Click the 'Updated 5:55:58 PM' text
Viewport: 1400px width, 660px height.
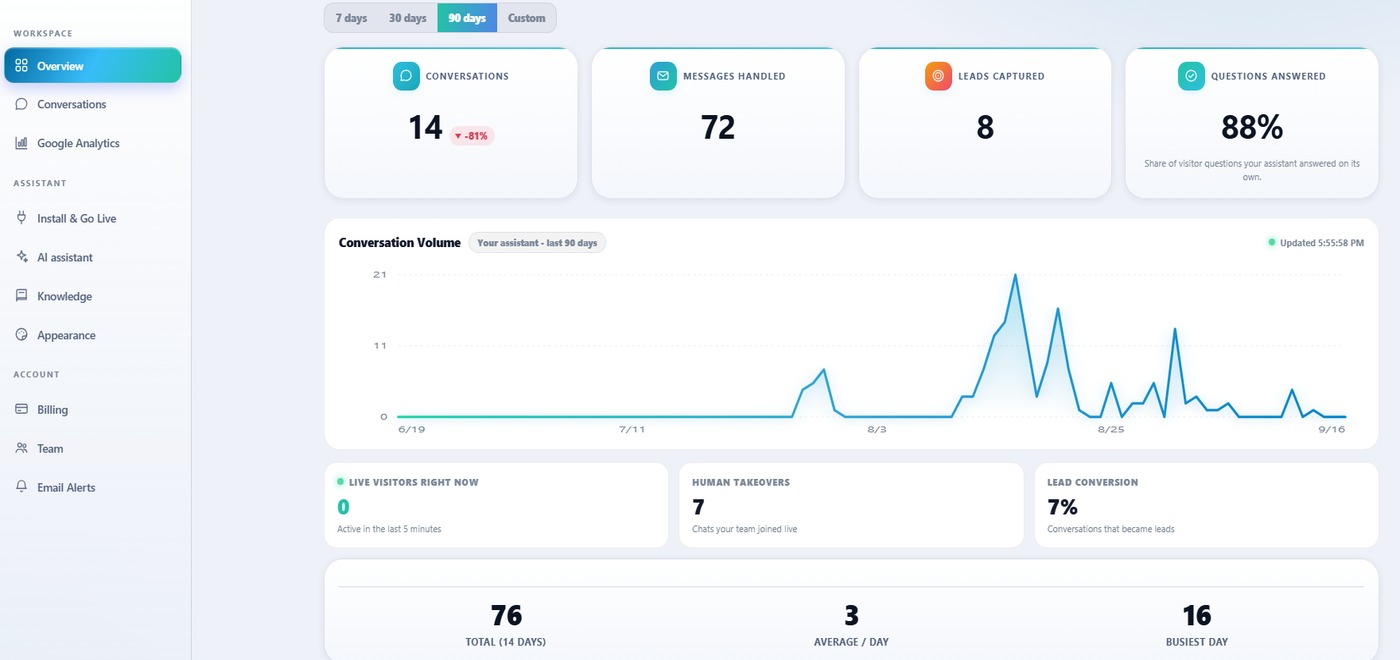coord(1322,243)
